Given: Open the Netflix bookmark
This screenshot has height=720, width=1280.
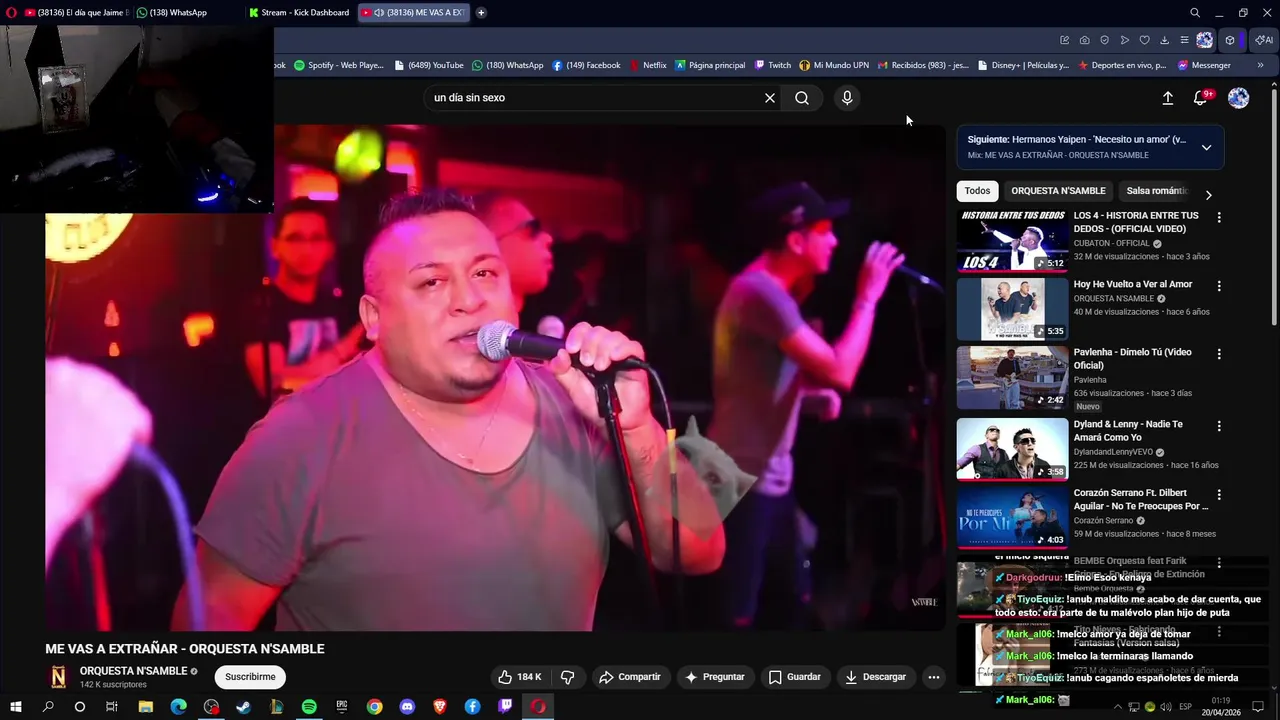Looking at the screenshot, I should point(648,65).
